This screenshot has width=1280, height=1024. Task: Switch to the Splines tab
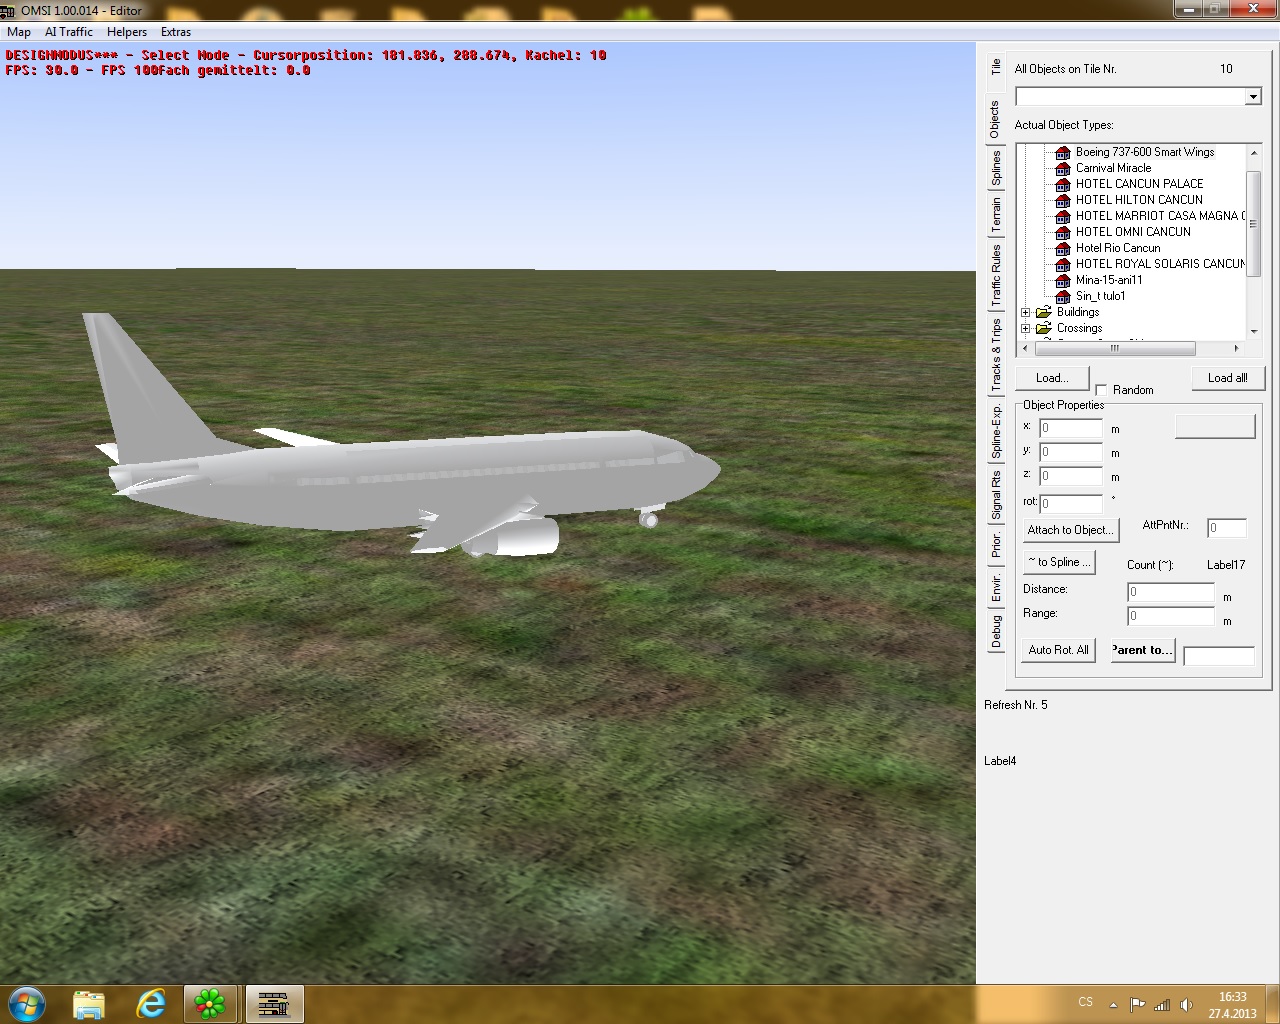click(x=996, y=168)
